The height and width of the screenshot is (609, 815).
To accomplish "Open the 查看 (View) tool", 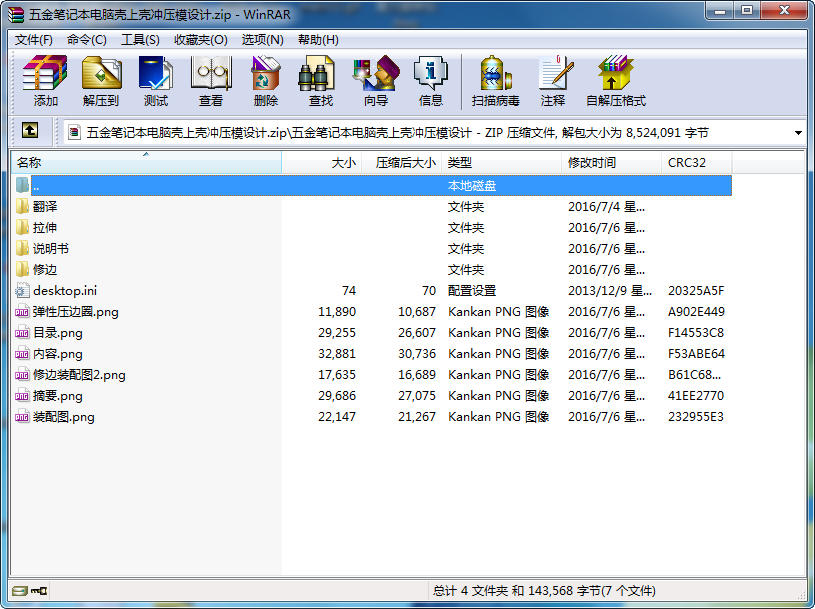I will (210, 81).
